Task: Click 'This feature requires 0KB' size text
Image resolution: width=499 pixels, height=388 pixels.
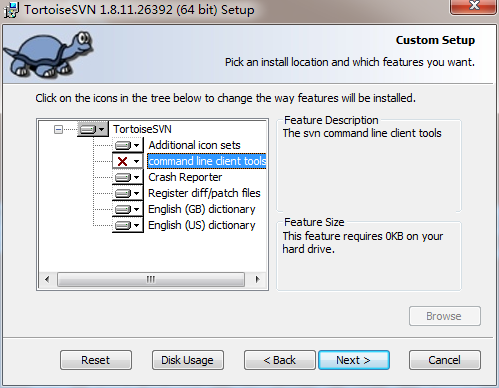Action: (363, 242)
